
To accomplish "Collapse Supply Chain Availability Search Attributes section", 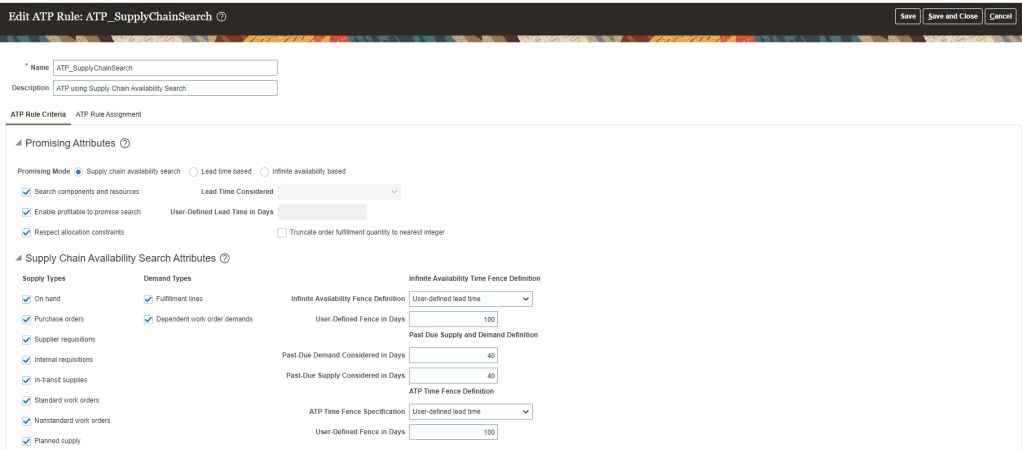I will 18,258.
